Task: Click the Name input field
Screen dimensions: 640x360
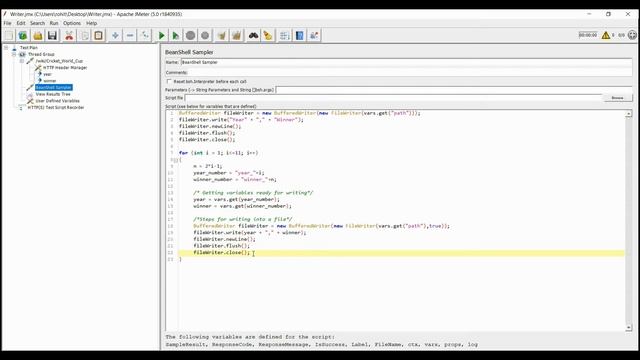Action: click(406, 62)
